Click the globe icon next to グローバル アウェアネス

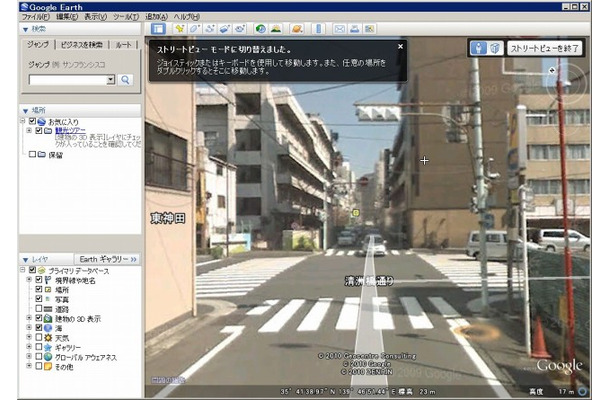click(48, 356)
